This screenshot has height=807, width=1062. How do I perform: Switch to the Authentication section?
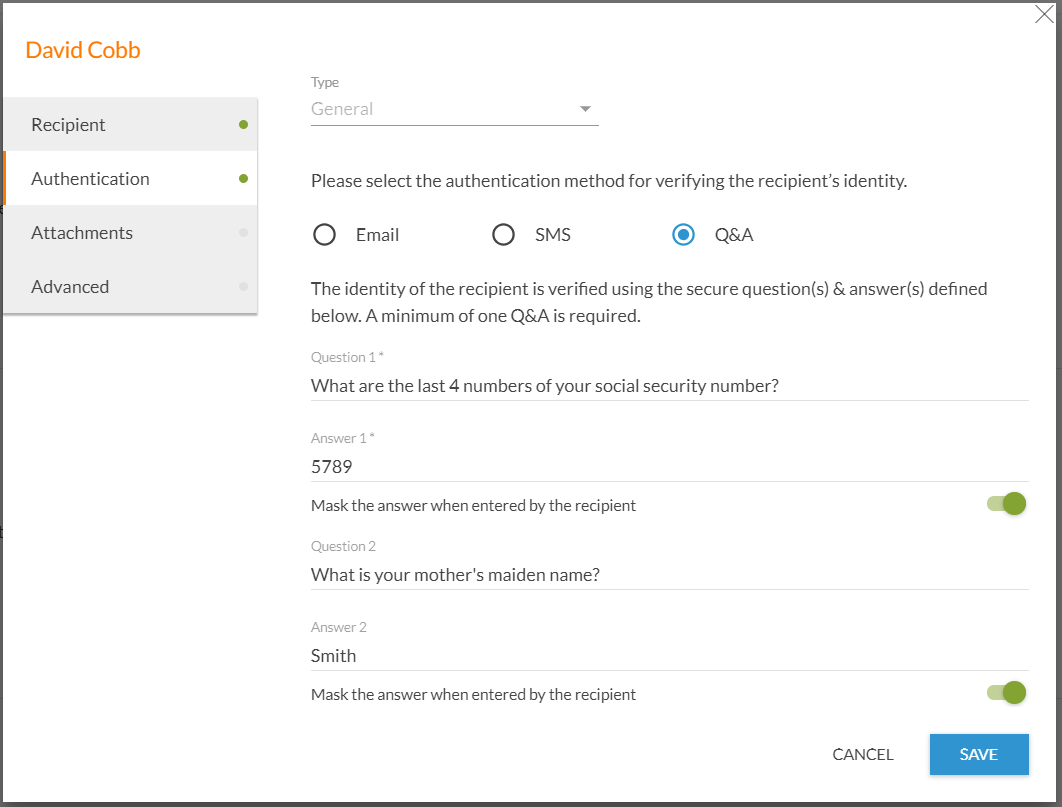click(90, 178)
